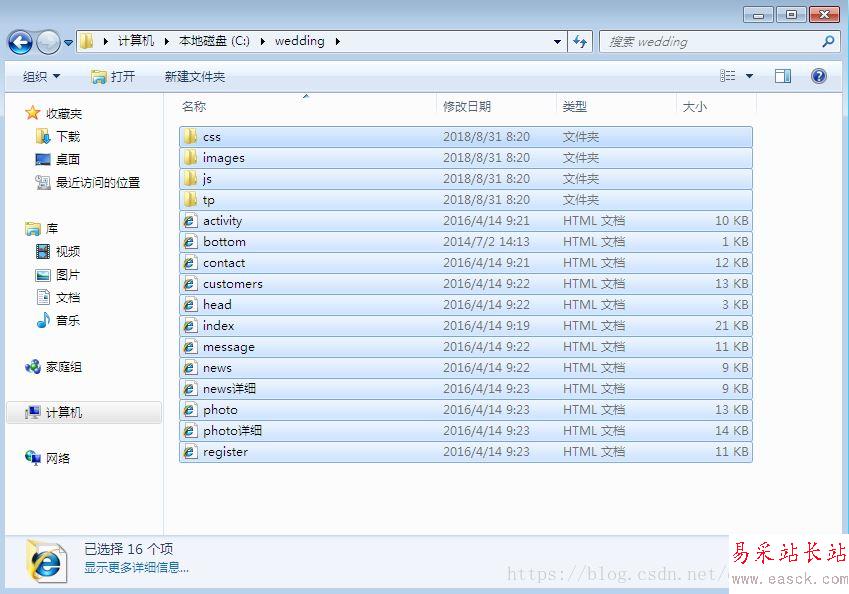The width and height of the screenshot is (849, 594).
Task: Open the view options dropdown arrow
Action: (x=749, y=76)
